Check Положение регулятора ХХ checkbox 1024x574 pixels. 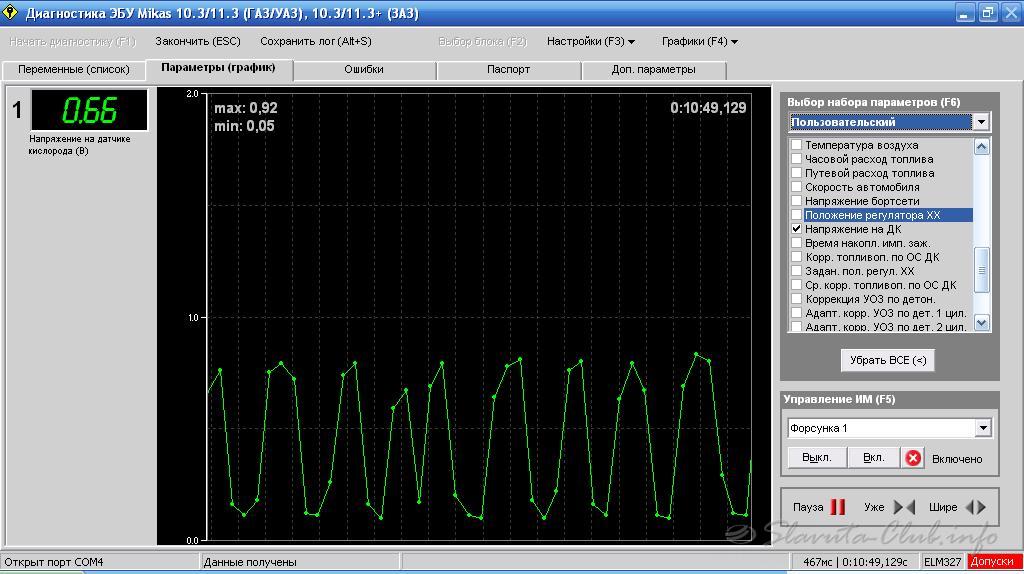pos(796,215)
